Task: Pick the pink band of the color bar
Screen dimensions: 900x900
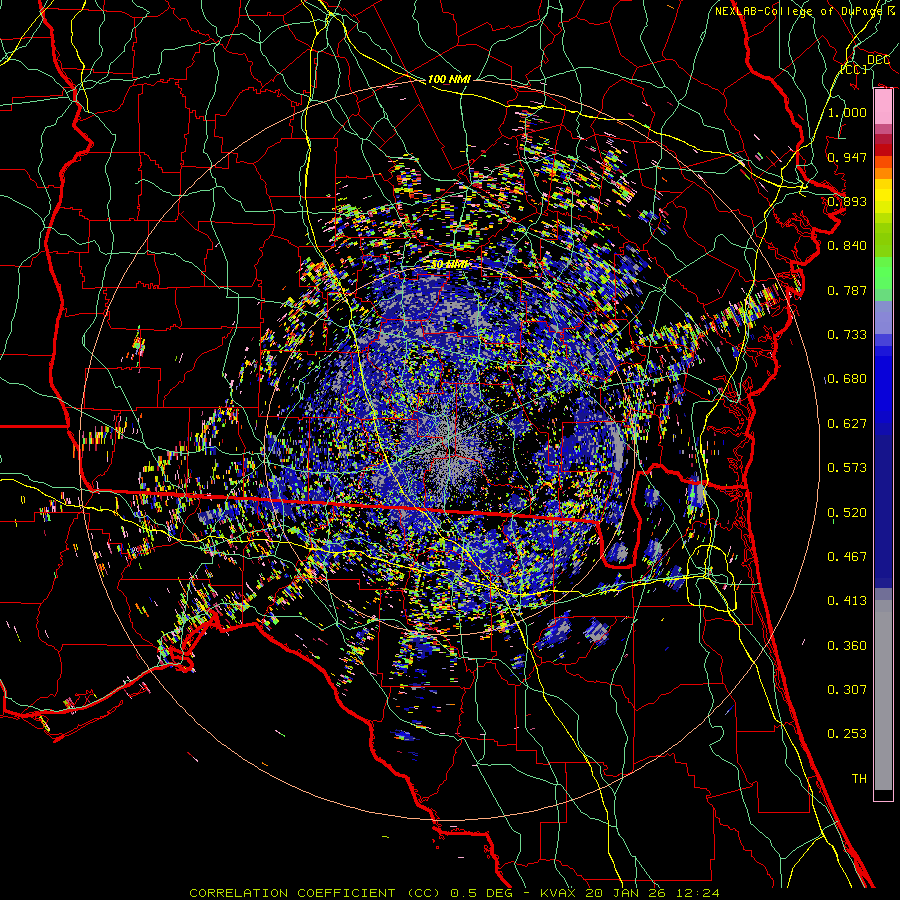Action: coord(883,106)
